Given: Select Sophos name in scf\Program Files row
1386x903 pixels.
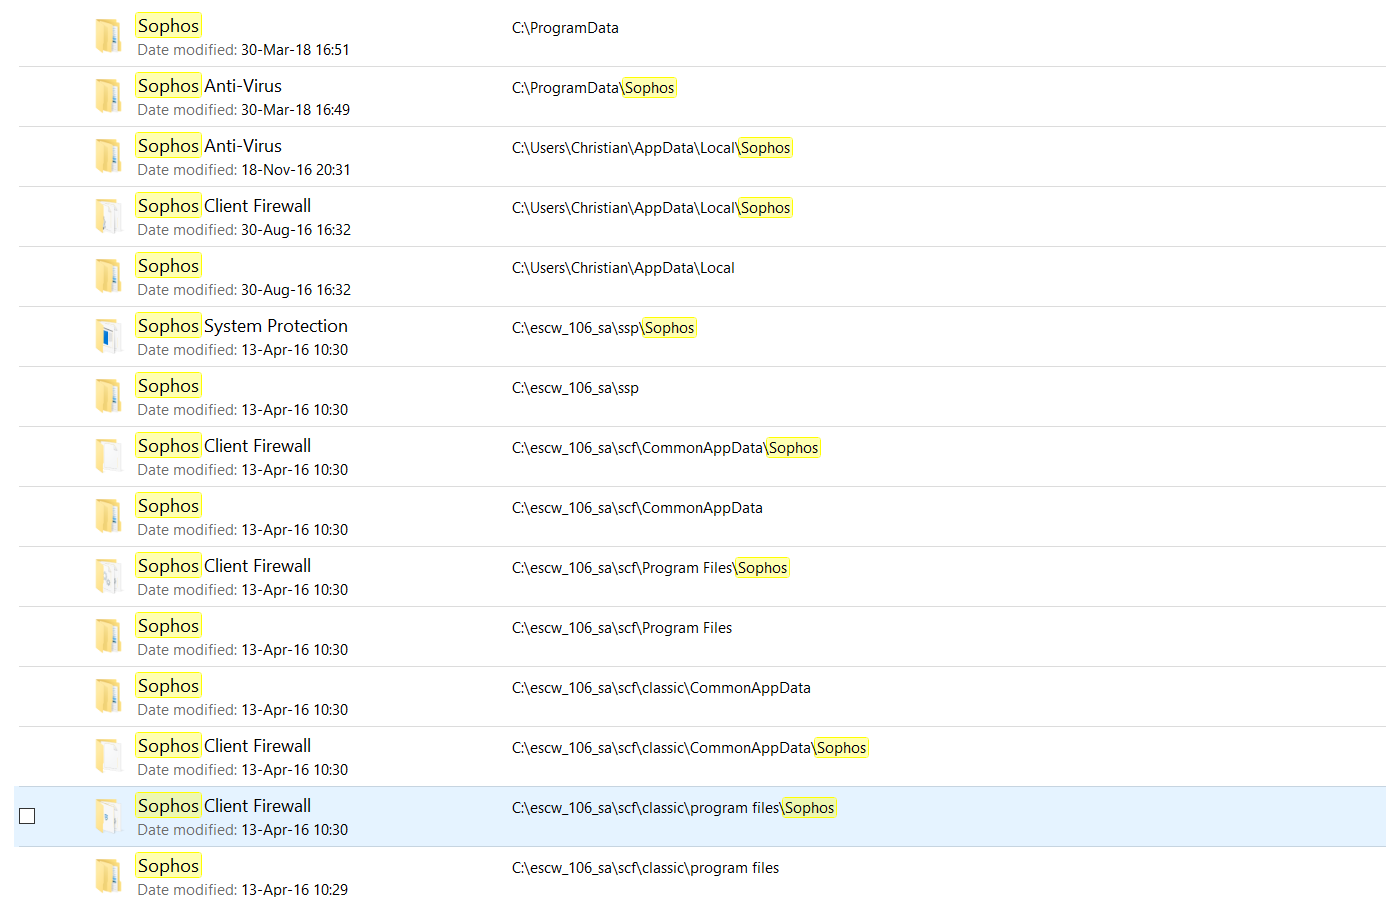Looking at the screenshot, I should pos(168,626).
